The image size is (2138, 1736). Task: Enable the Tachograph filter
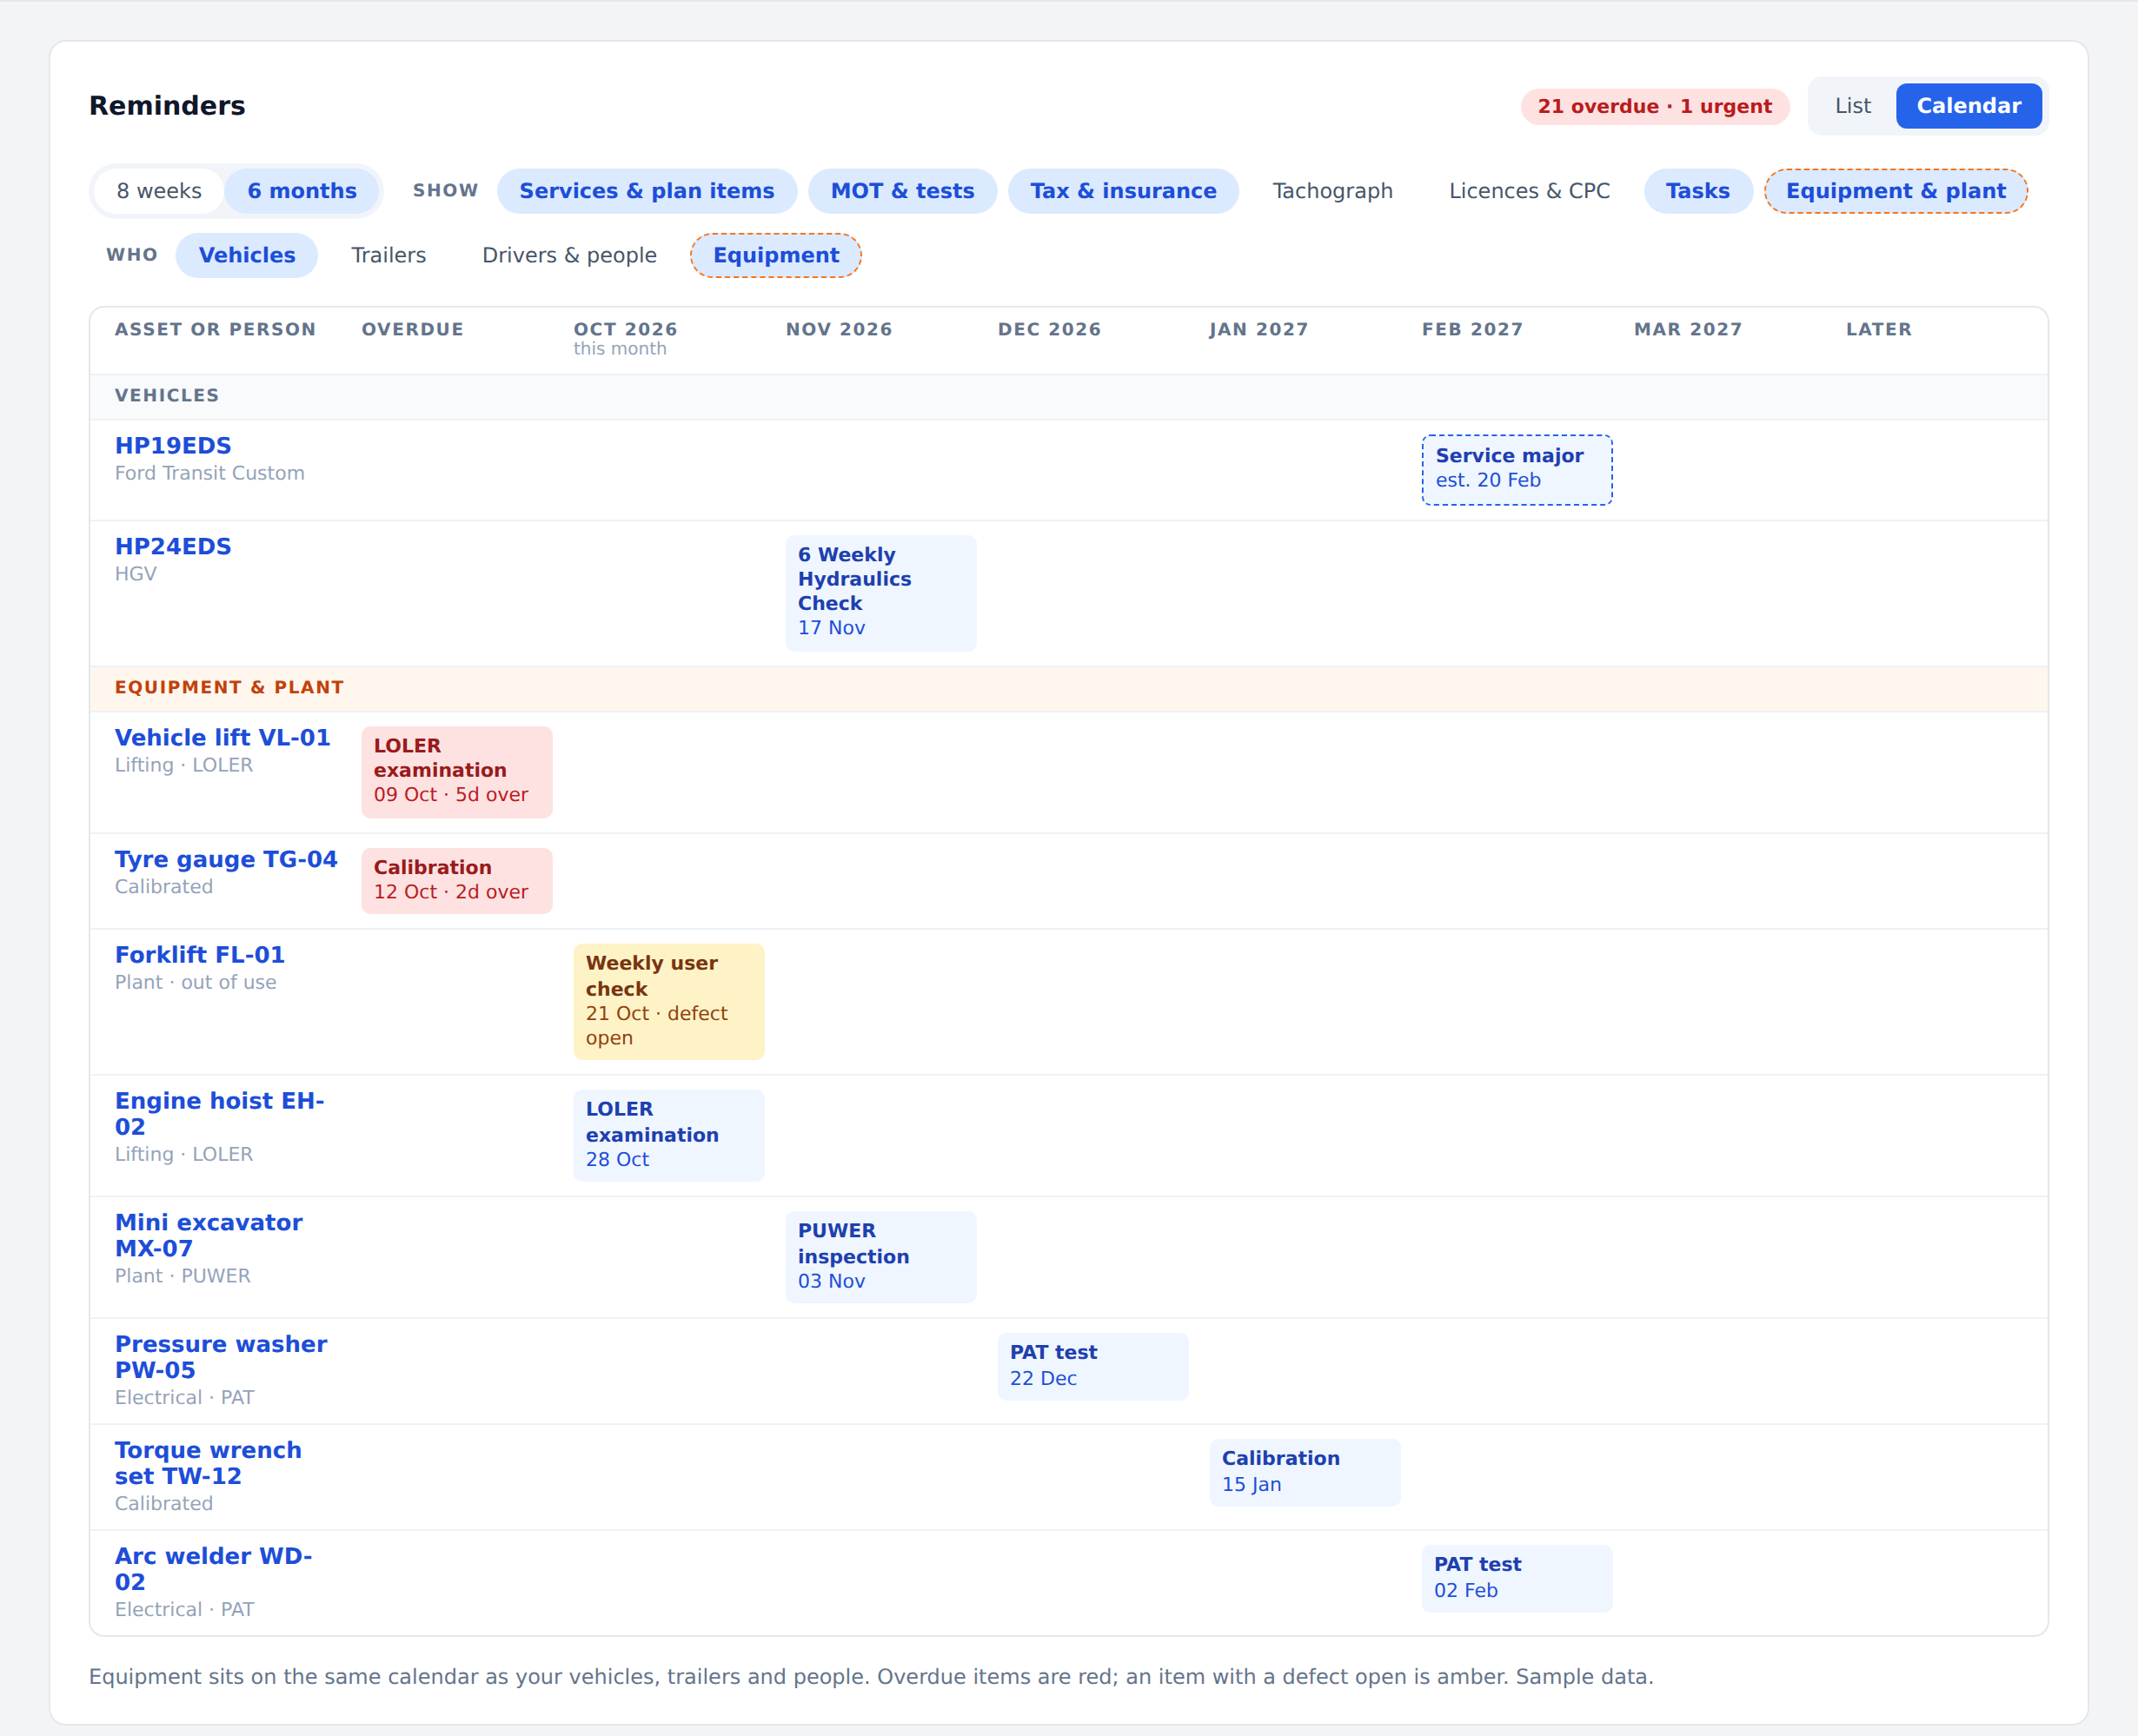tap(1332, 191)
